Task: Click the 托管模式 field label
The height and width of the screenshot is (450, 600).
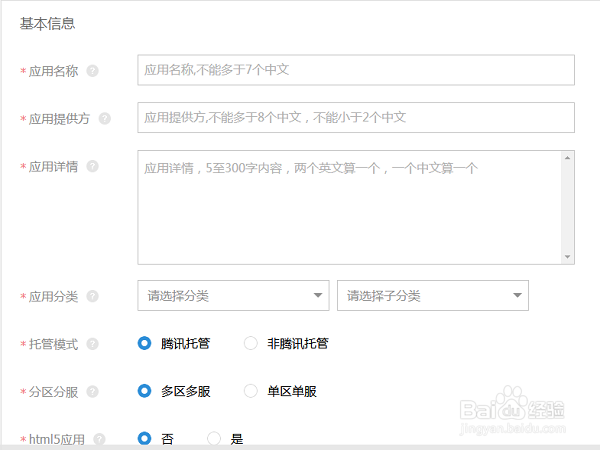Action: click(53, 344)
